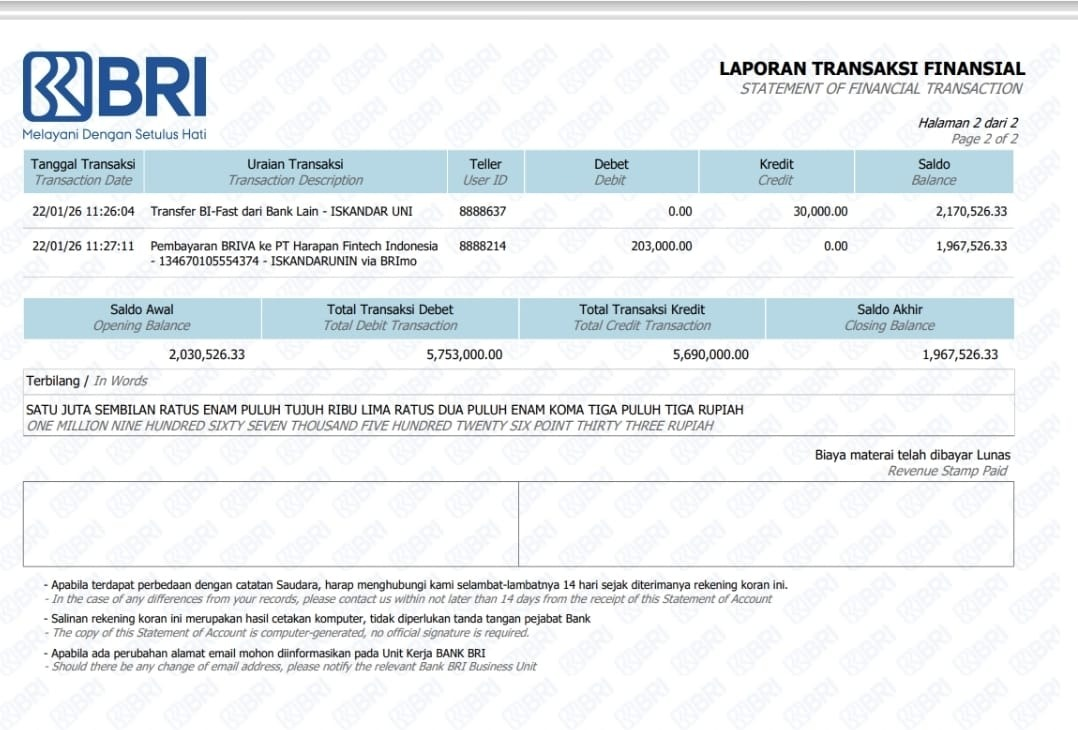This screenshot has width=1078, height=730.
Task: Click the BRI logo
Action: (x=115, y=87)
